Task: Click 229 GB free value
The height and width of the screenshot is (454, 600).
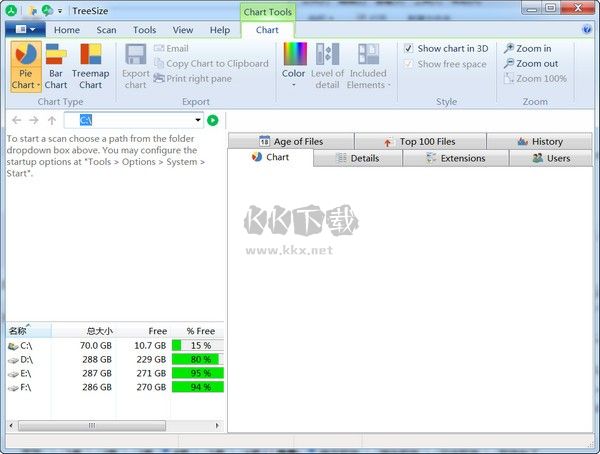Action: (151, 360)
